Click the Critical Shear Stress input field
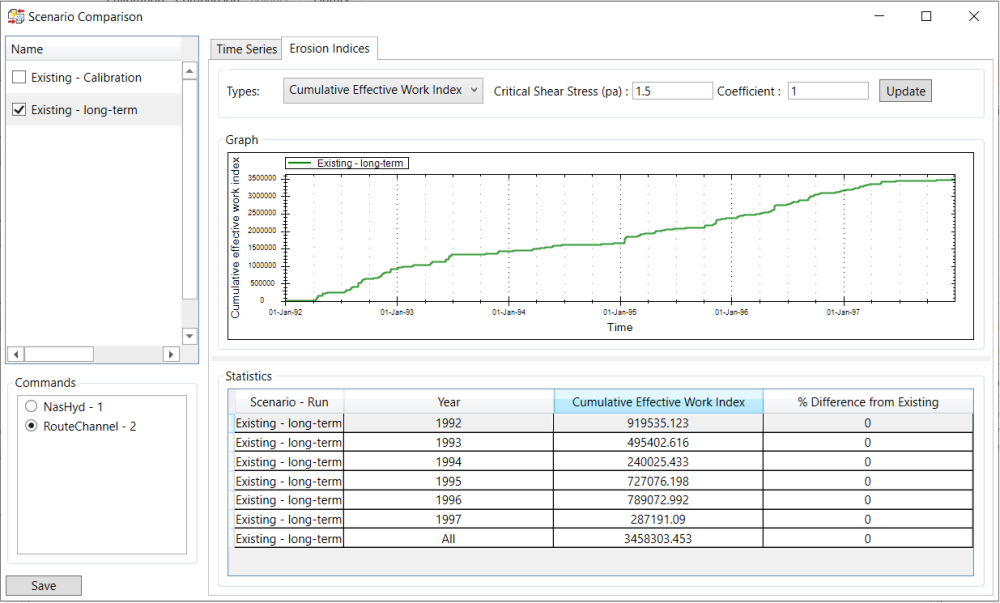The width and height of the screenshot is (1000, 603). 672,91
